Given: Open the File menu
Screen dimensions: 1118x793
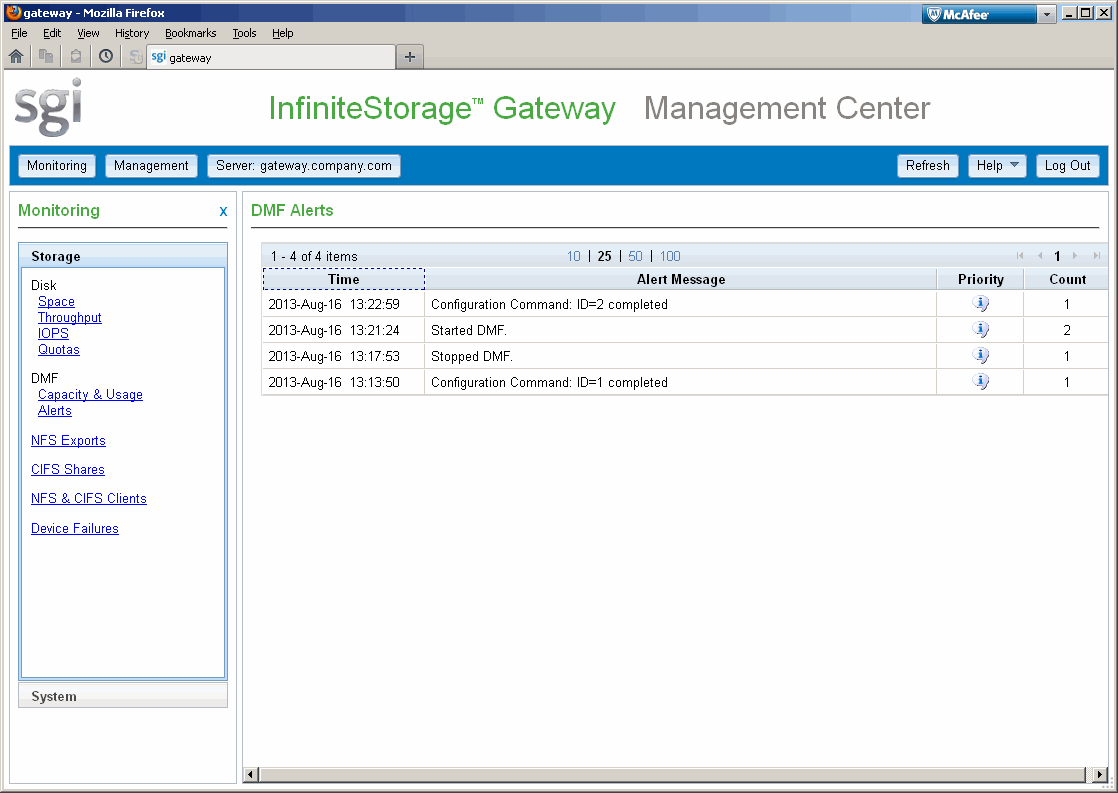Looking at the screenshot, I should [19, 33].
